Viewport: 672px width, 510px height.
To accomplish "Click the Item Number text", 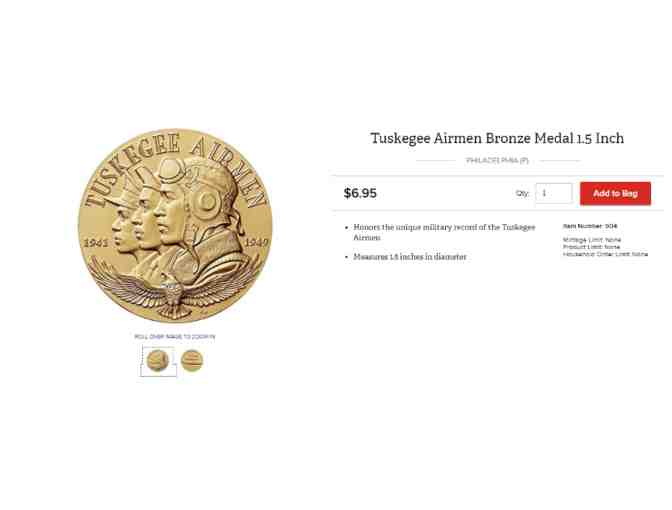I will pos(590,226).
